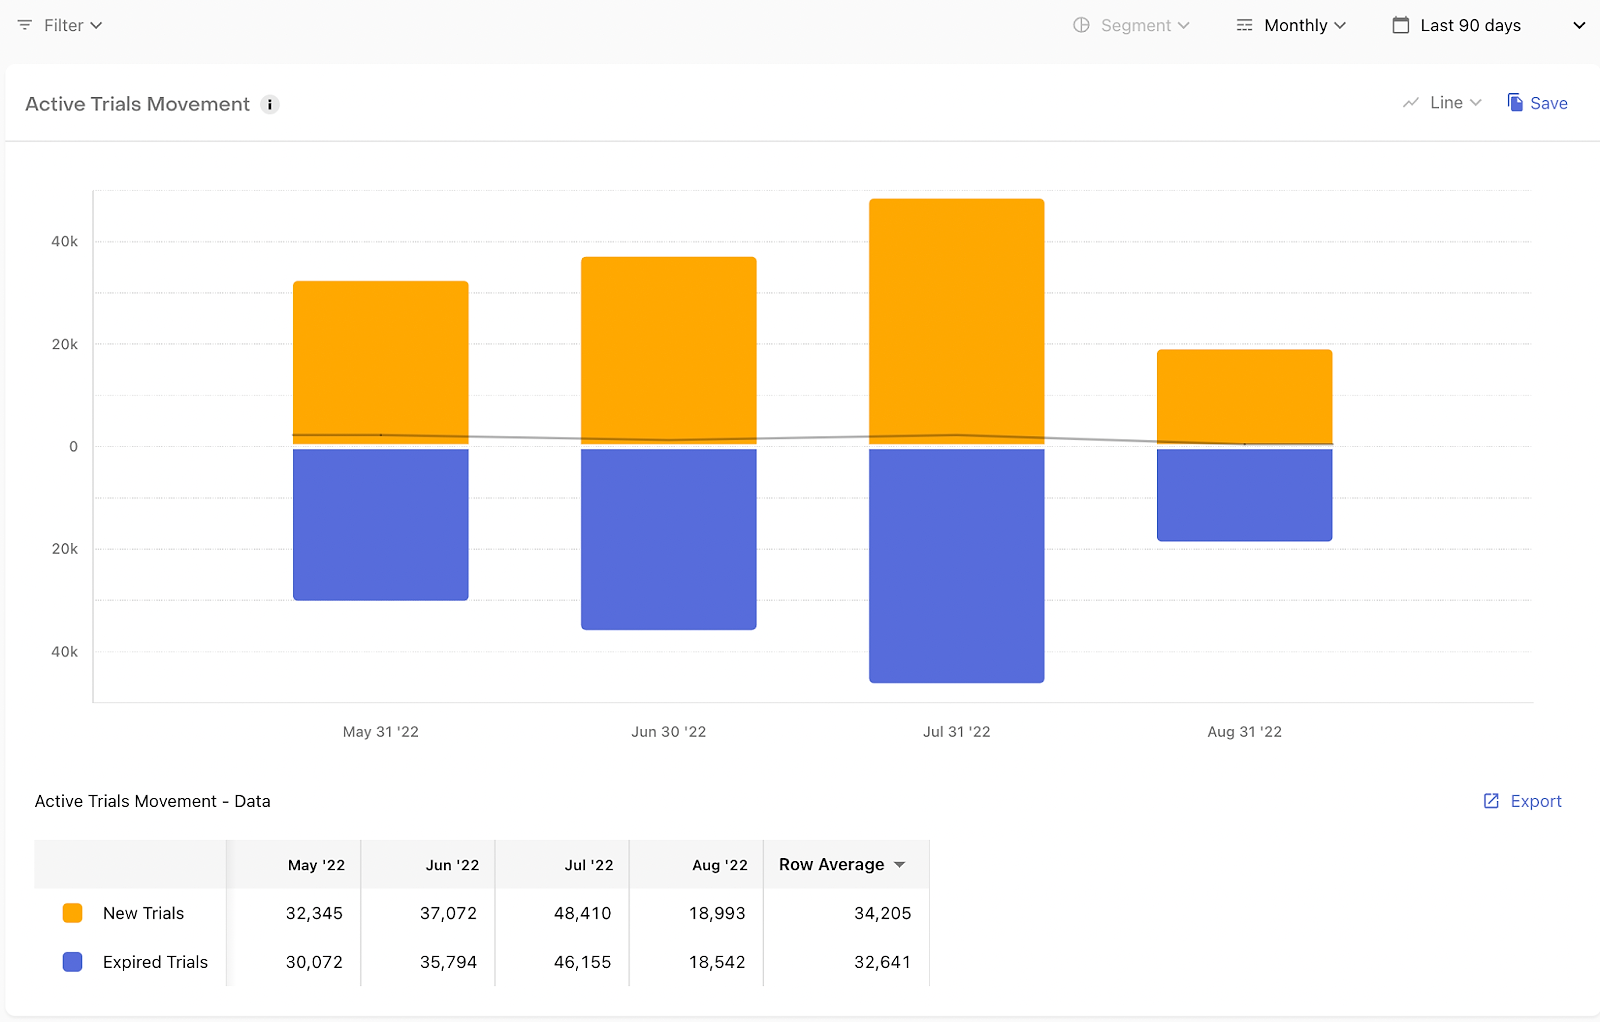Click the Aug 31 '22 blue bar
Screen dimensions: 1600x1022
click(x=1245, y=495)
